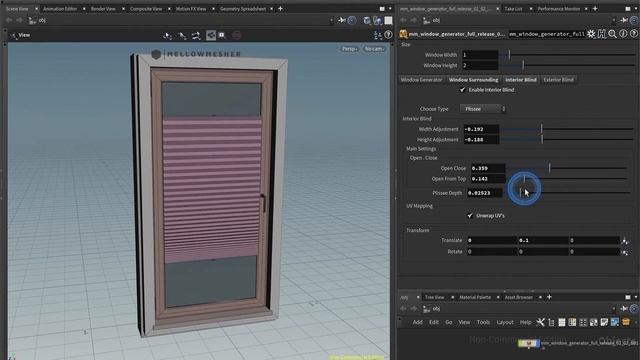
Task: Toggle Unwrap UV's checkbox
Action: coord(470,216)
